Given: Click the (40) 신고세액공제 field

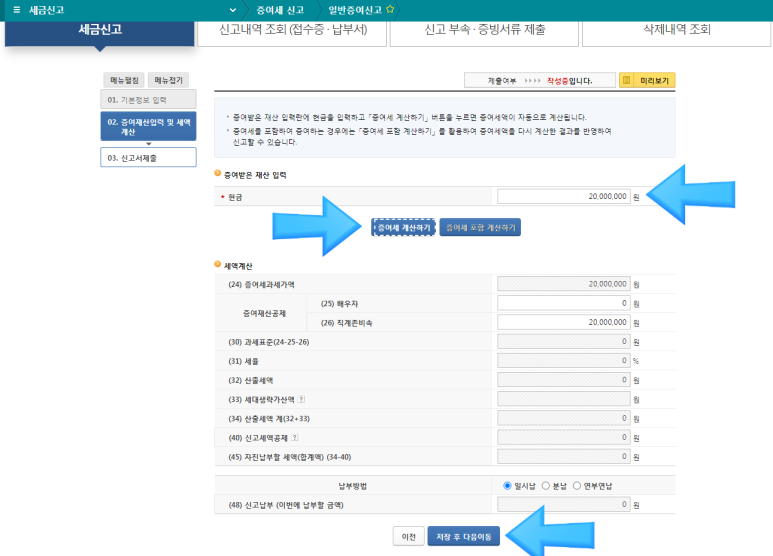Looking at the screenshot, I should [x=563, y=438].
